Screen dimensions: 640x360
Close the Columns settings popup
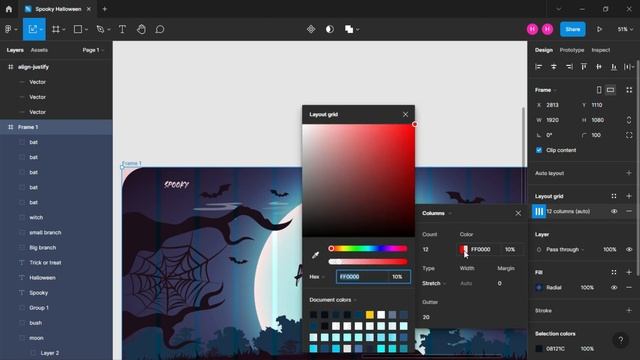point(518,213)
